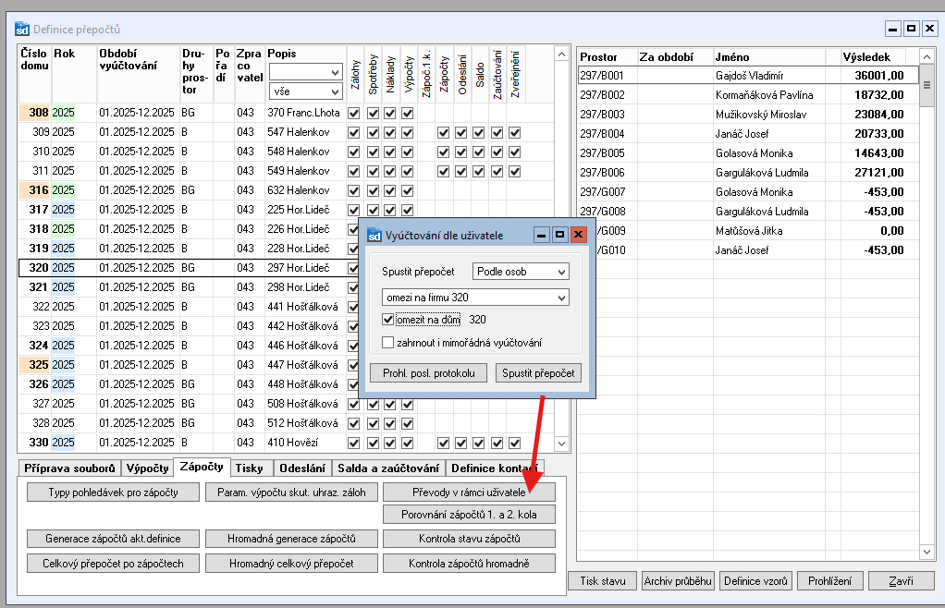Click 'Převody v rámci uživatele' button
This screenshot has width=945, height=608.
(469, 492)
